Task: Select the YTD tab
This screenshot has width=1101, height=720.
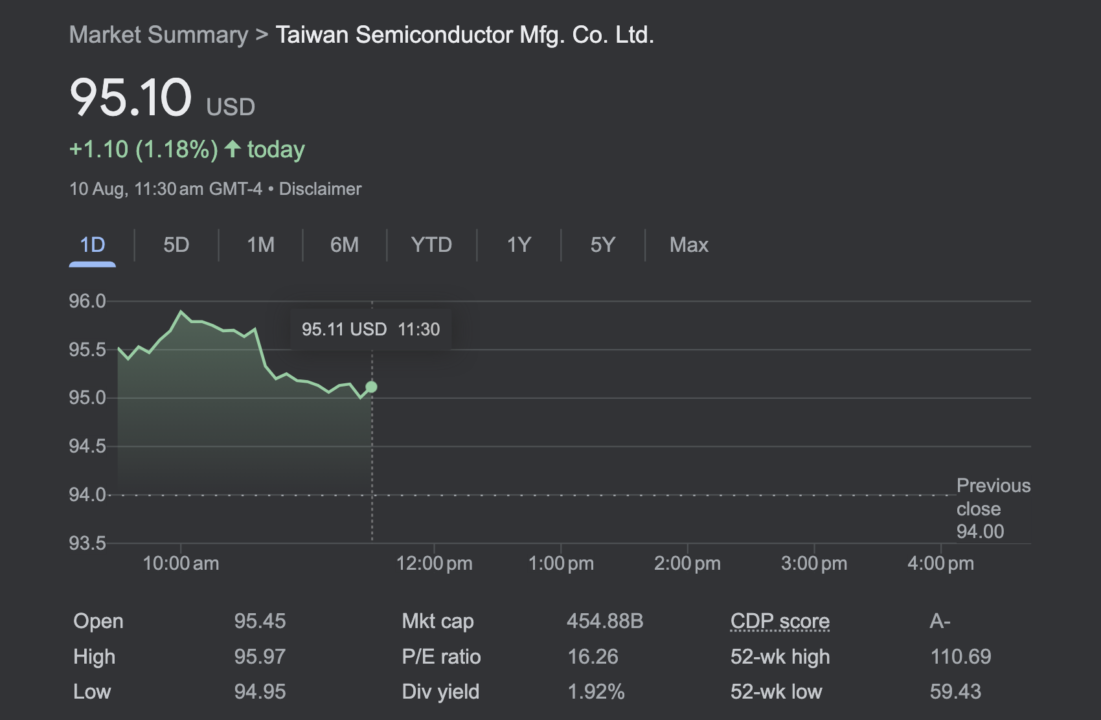Action: pos(431,245)
